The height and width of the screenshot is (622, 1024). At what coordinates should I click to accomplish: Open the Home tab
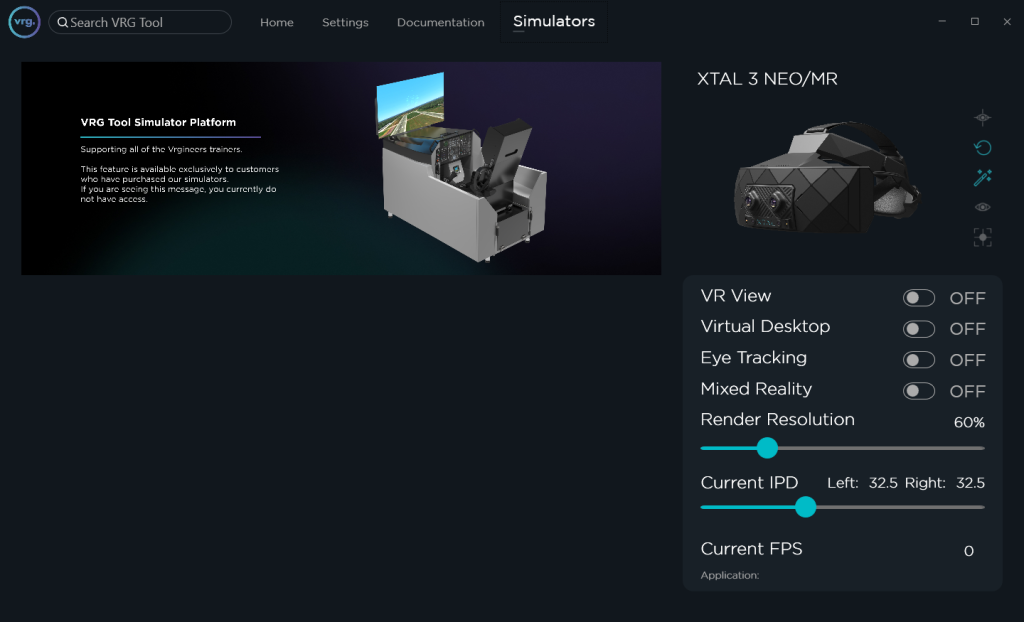277,23
